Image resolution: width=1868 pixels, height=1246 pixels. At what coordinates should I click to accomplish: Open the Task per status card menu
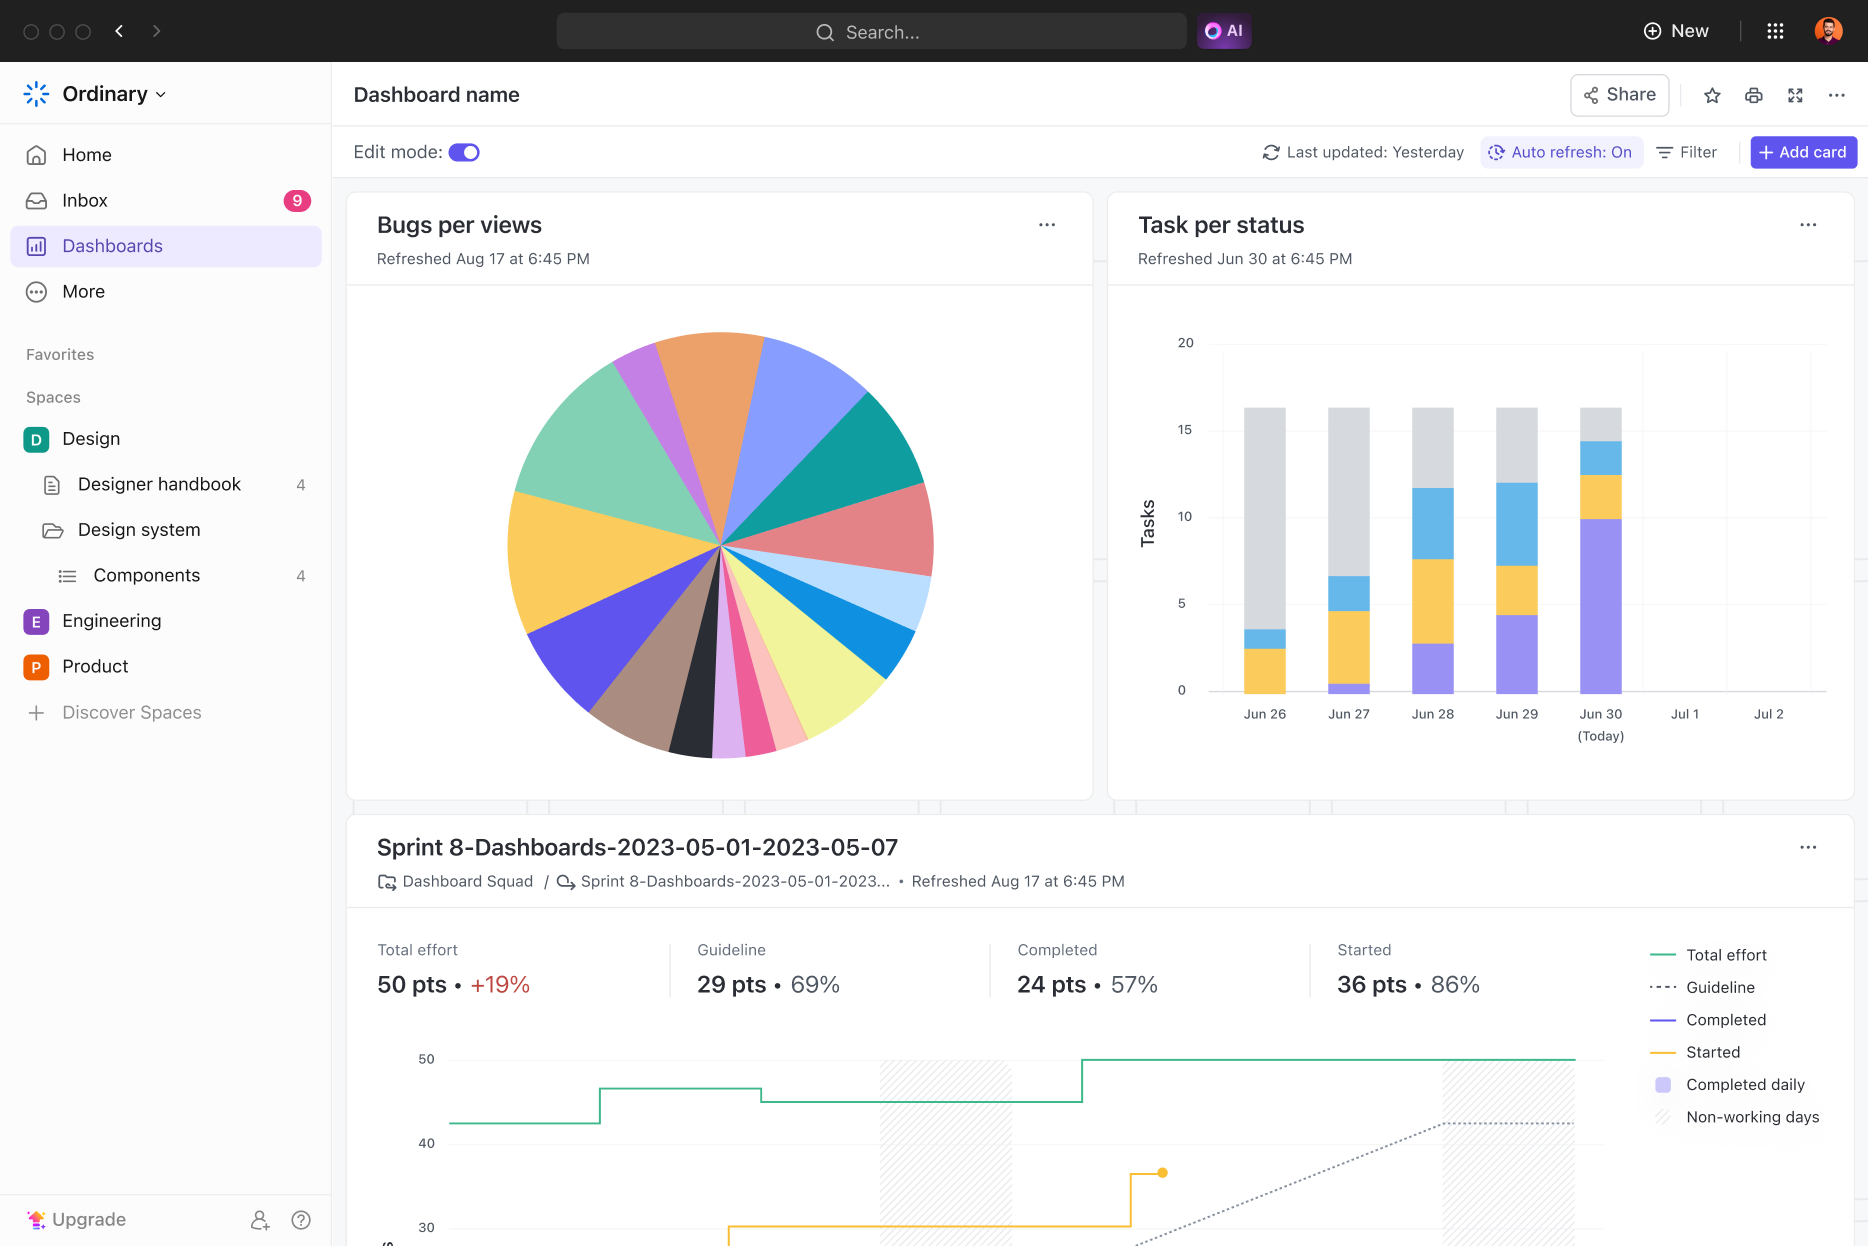pyautogui.click(x=1807, y=225)
